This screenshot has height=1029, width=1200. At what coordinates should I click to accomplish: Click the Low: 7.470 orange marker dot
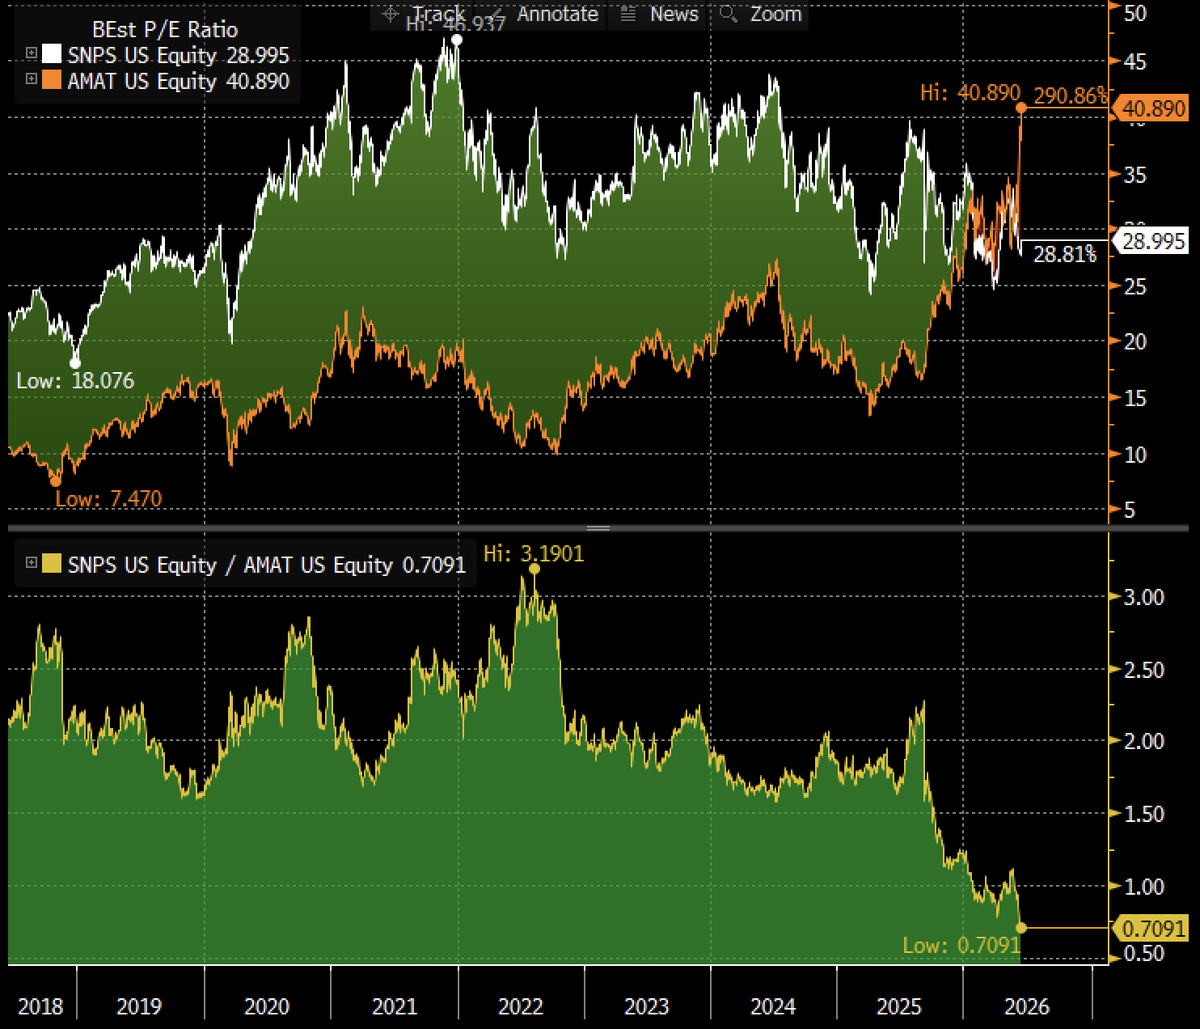point(55,481)
